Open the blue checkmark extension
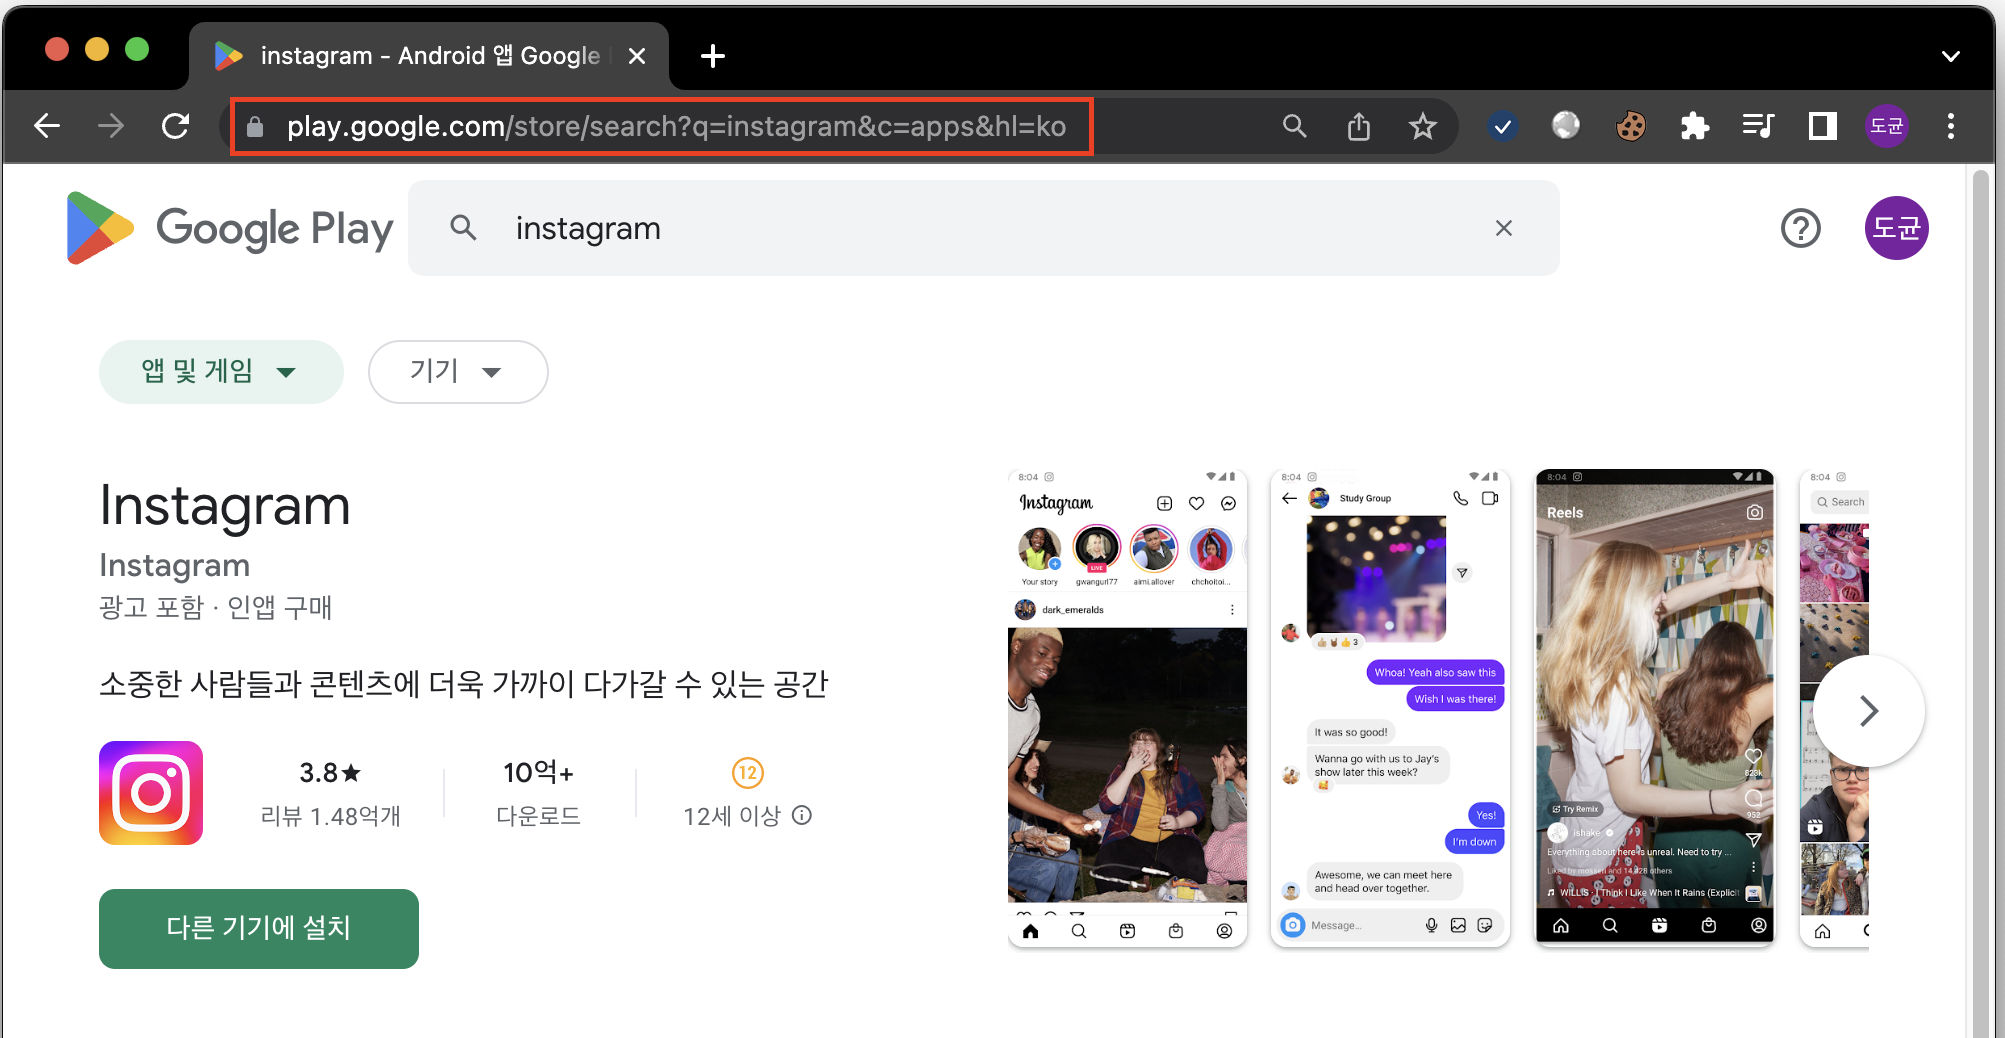This screenshot has width=2005, height=1038. tap(1502, 126)
